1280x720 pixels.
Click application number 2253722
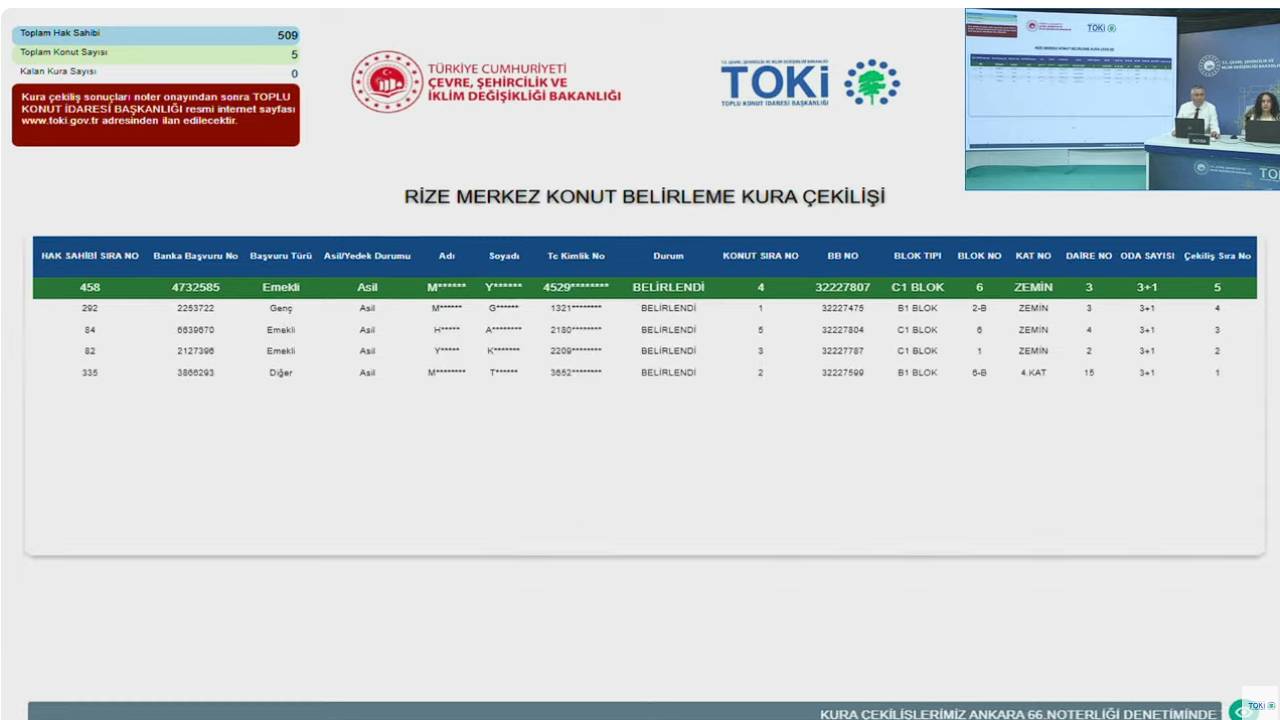(x=196, y=308)
